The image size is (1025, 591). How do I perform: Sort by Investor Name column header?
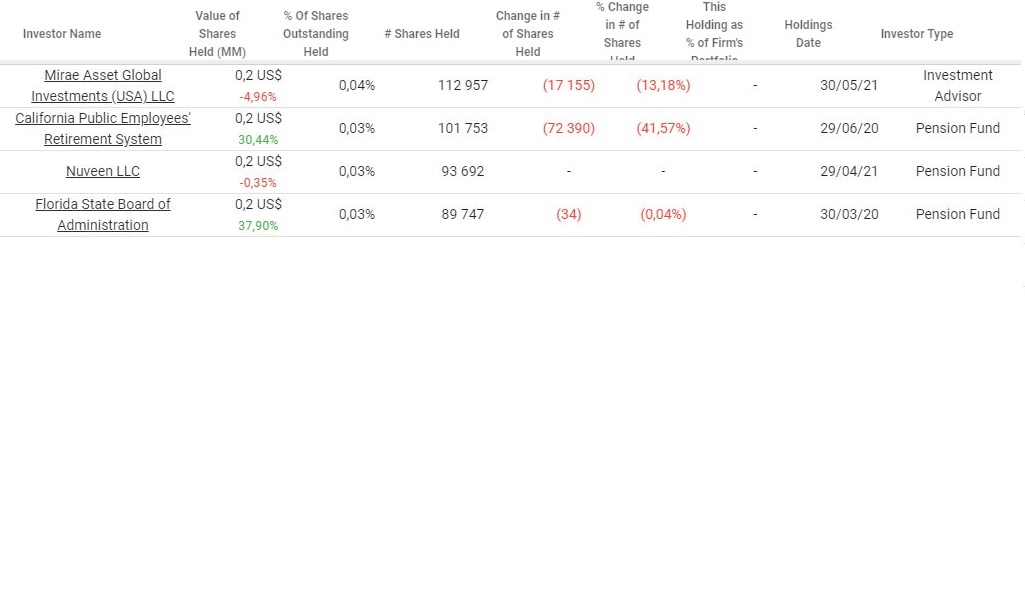62,34
